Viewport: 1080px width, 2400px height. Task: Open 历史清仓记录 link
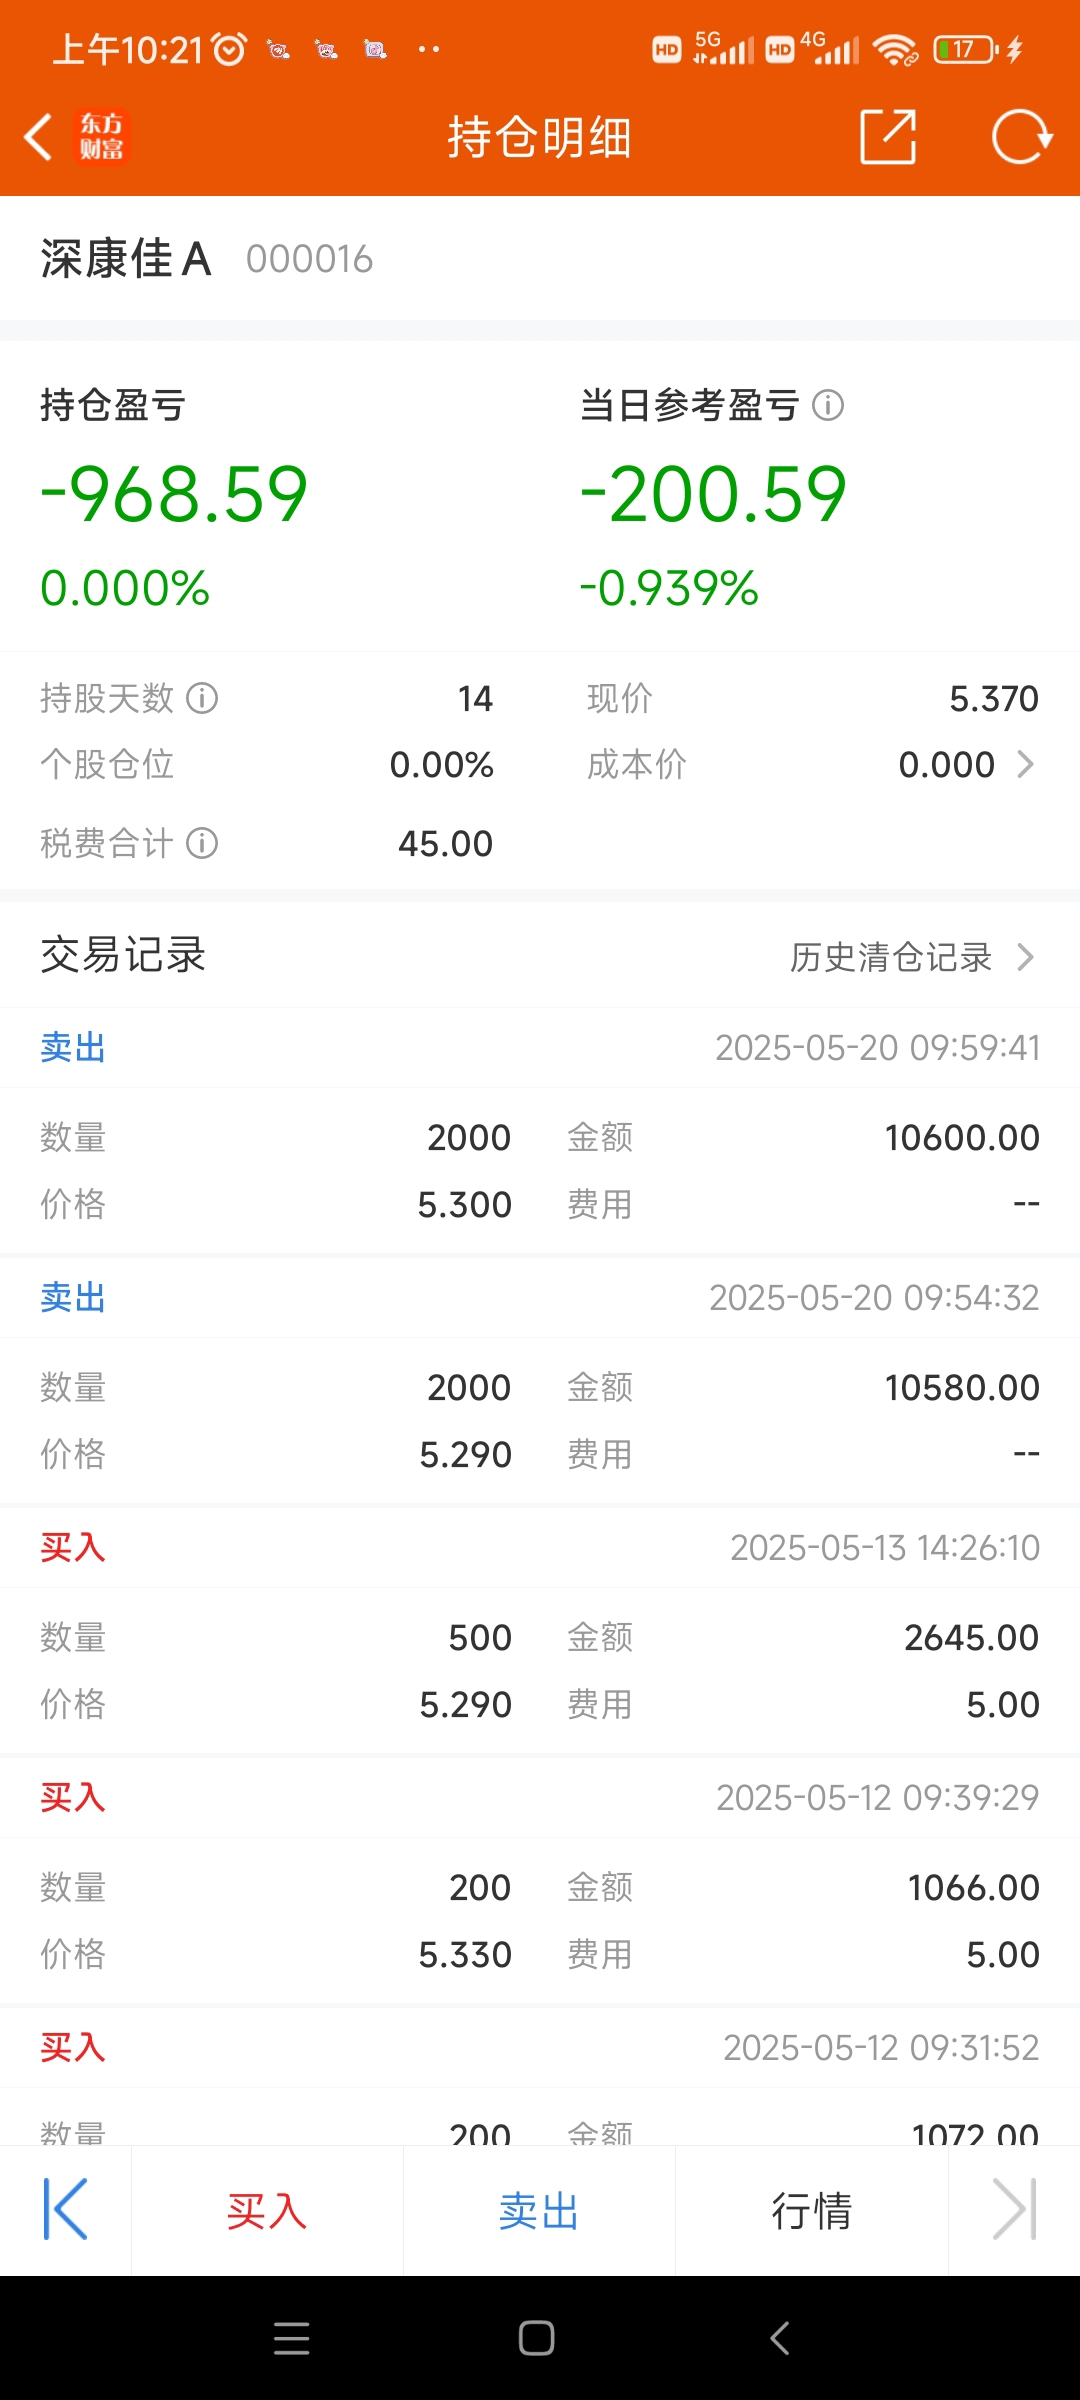point(890,957)
